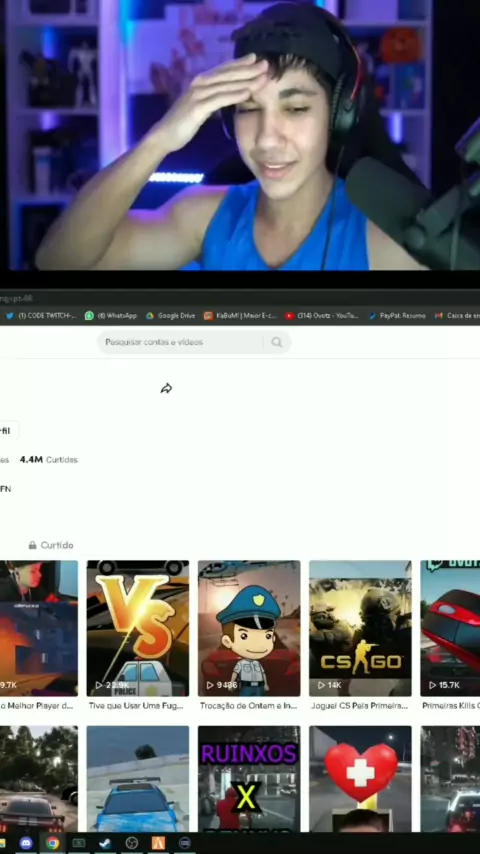Open Discord from the taskbar
This screenshot has width=480, height=854.
[26, 843]
